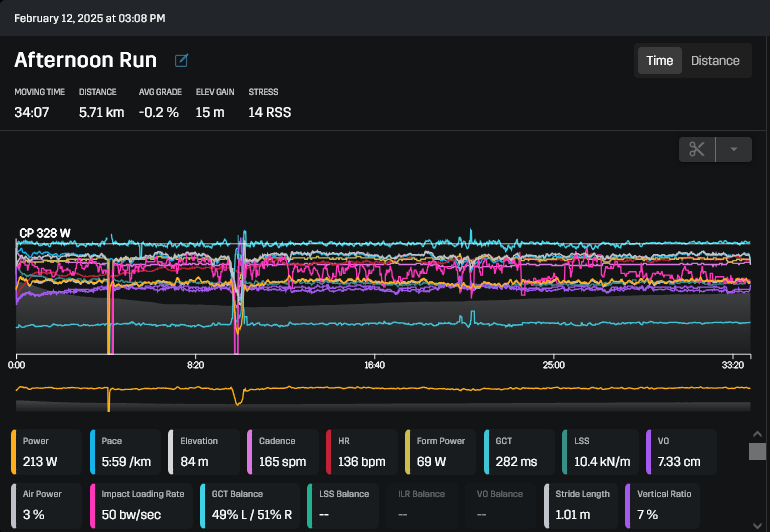Toggle the GCT Balance metric
The image size is (770, 532).
(250, 505)
